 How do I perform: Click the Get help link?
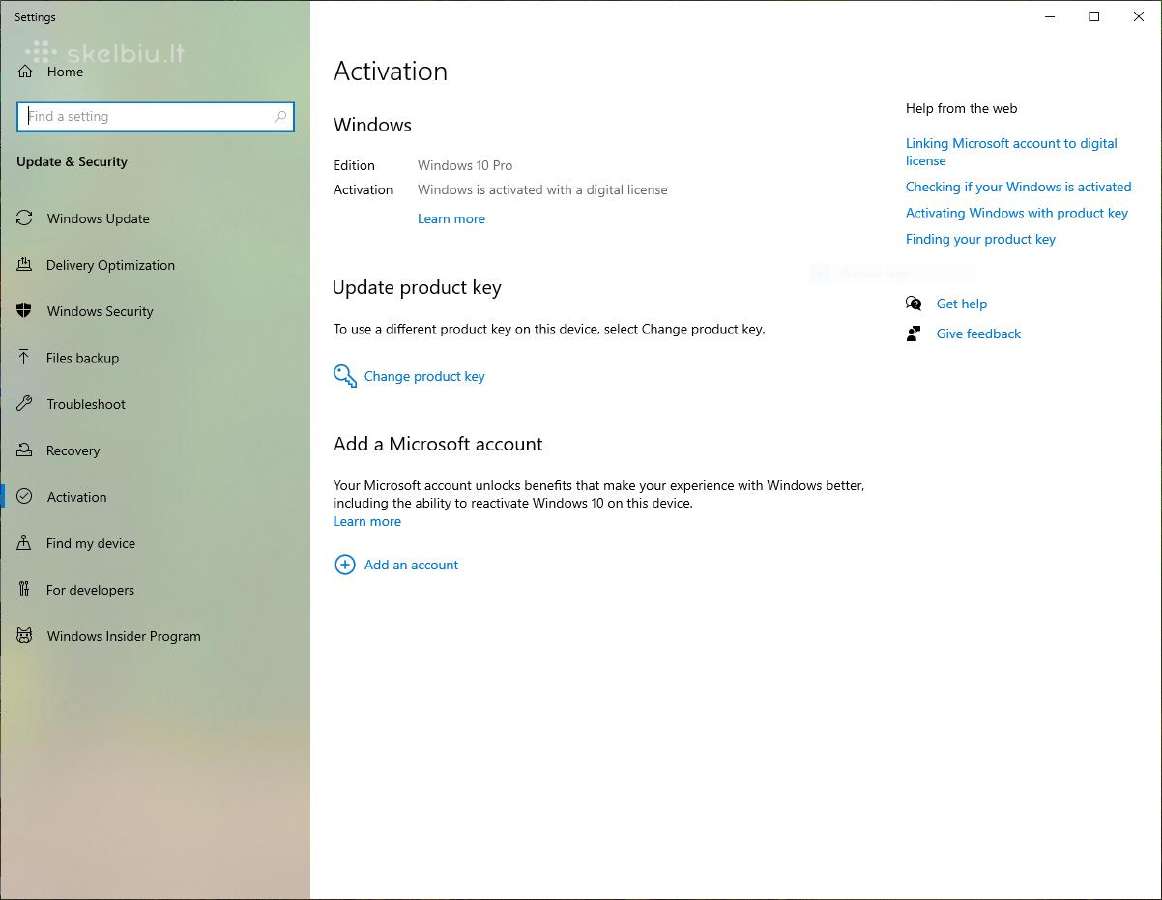click(x=961, y=303)
